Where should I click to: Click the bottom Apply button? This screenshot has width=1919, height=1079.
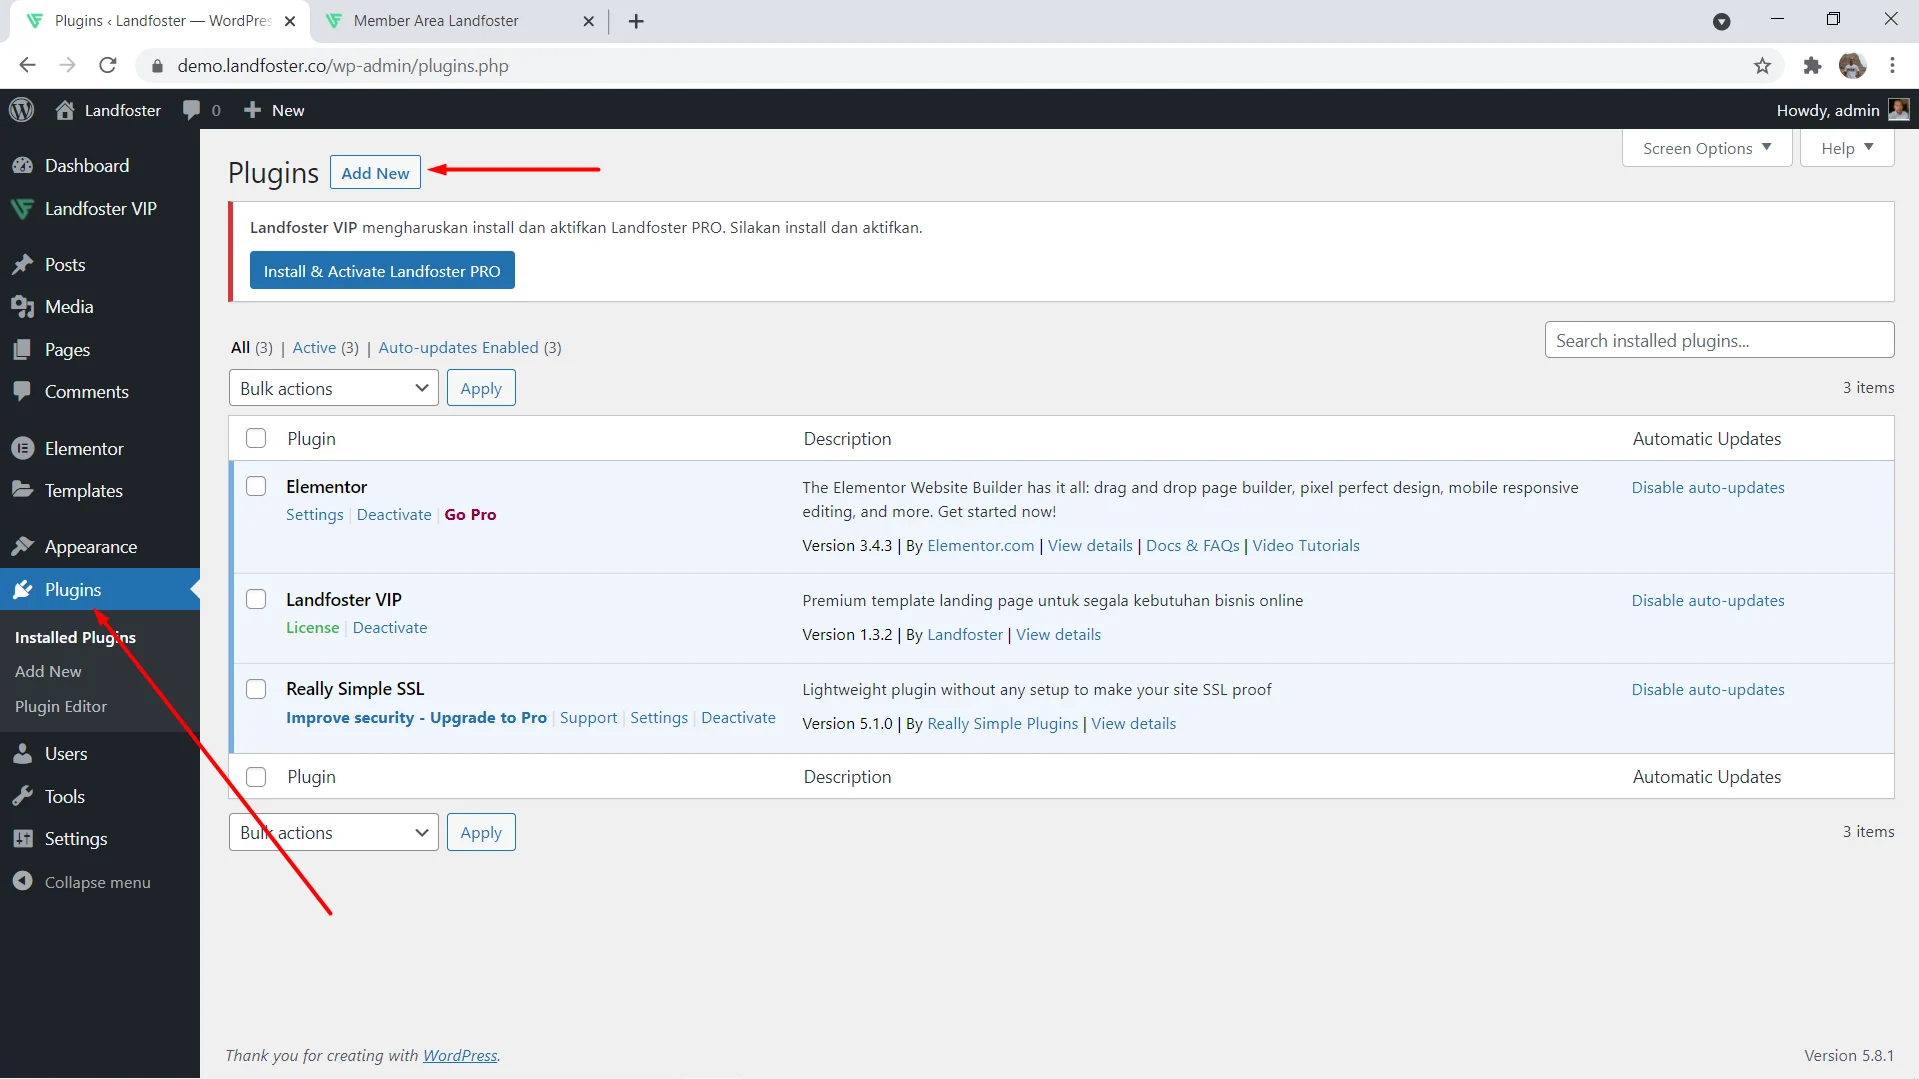pyautogui.click(x=481, y=832)
